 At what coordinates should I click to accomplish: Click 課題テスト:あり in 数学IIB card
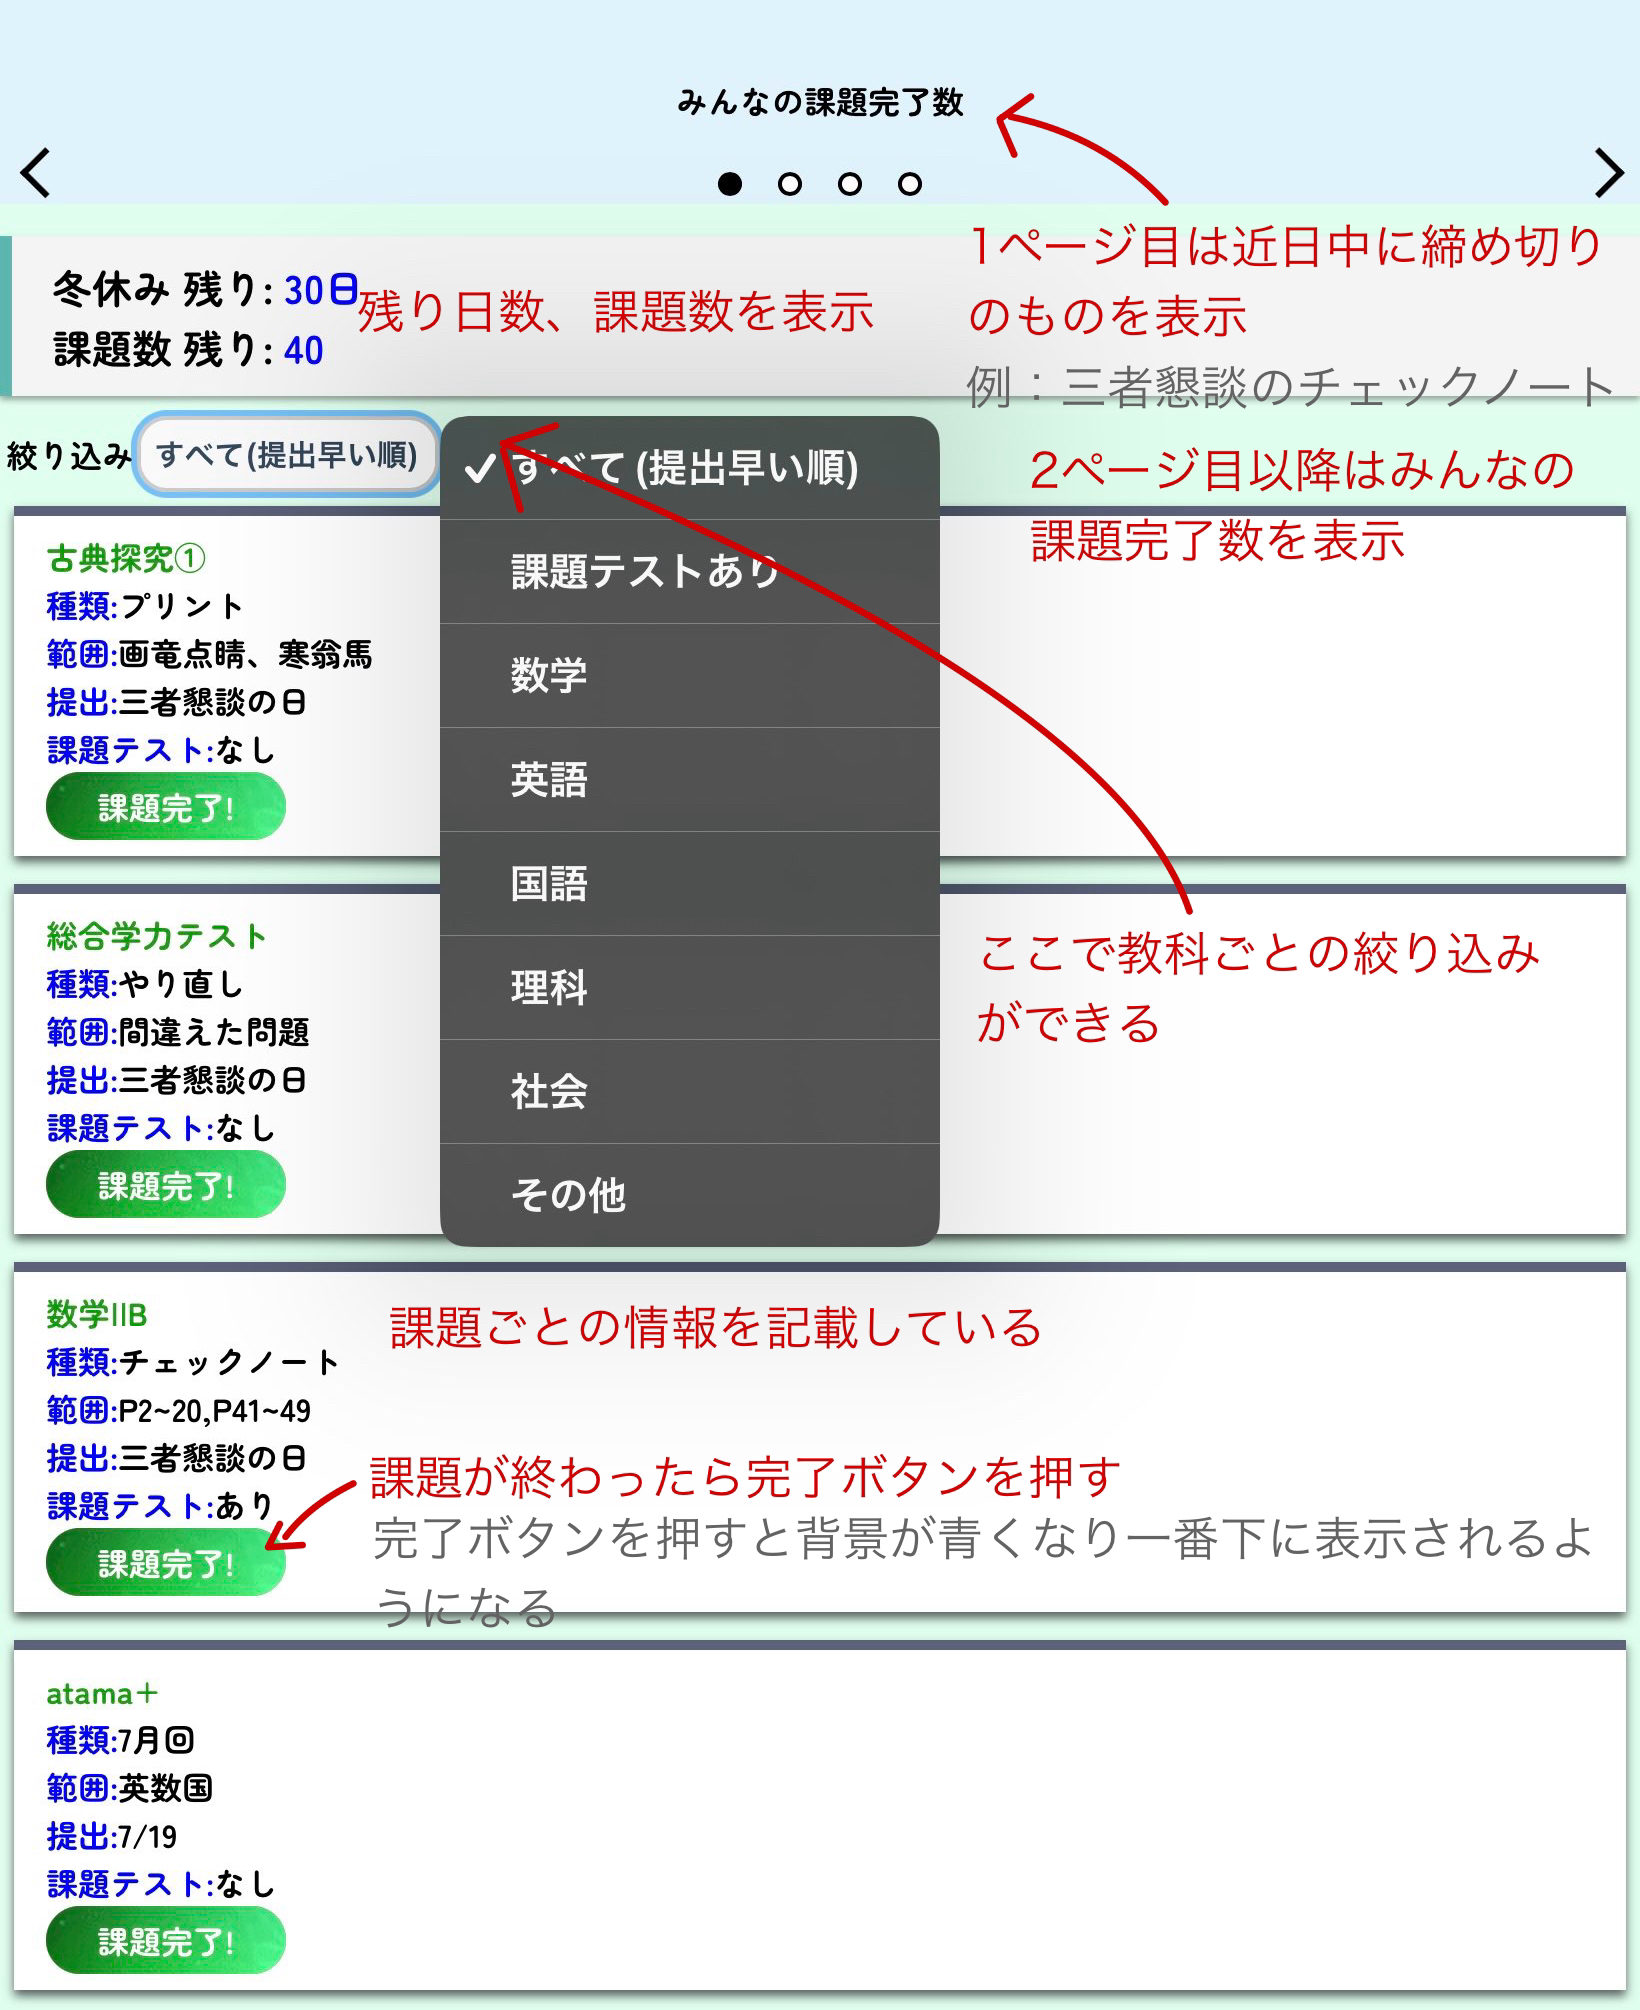(160, 1506)
